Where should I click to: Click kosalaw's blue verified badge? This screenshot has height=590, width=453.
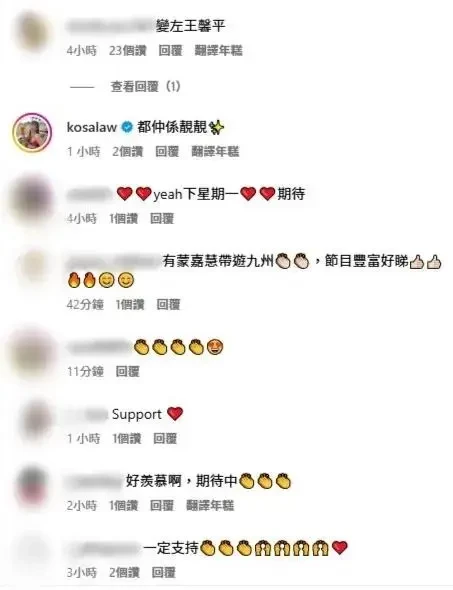pos(127,128)
